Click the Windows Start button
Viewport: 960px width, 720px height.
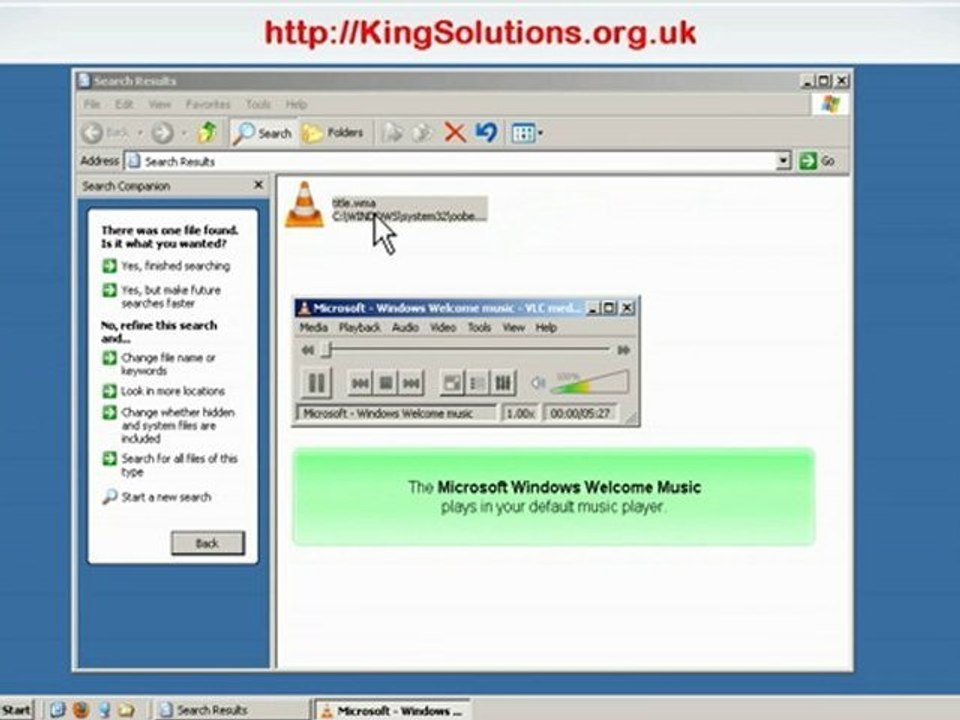17,710
